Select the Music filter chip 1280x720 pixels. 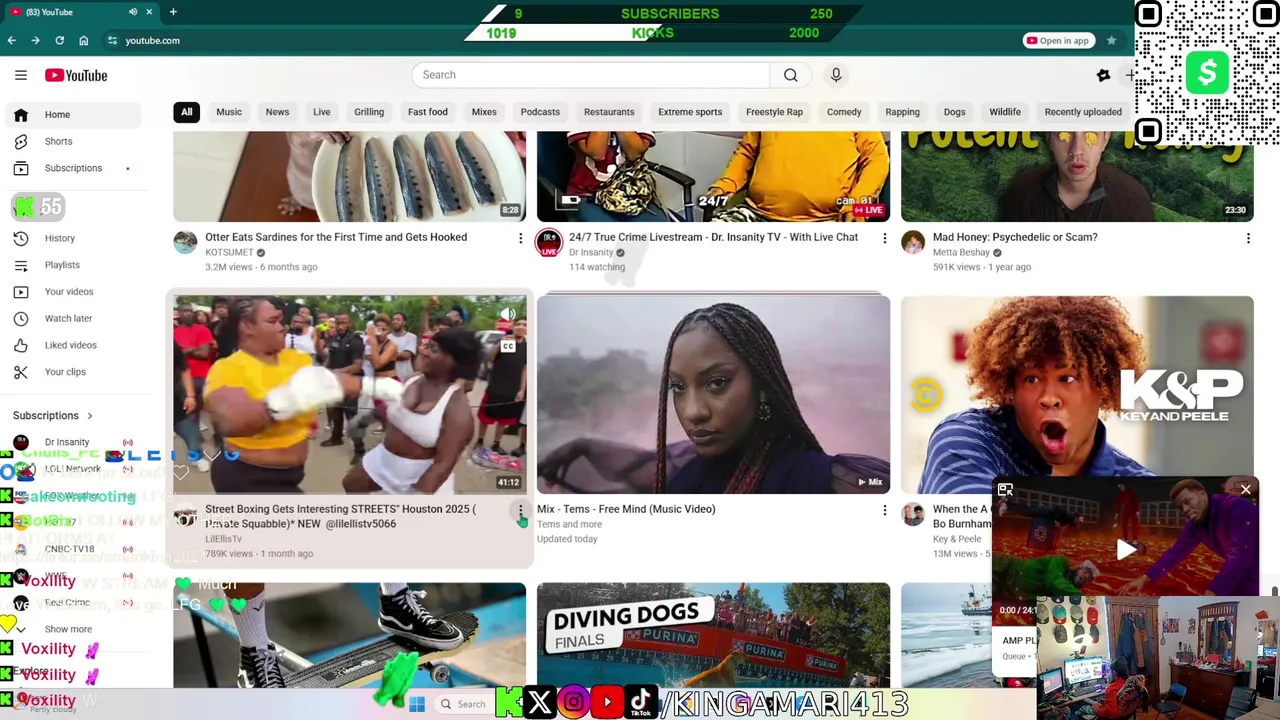[x=229, y=112]
